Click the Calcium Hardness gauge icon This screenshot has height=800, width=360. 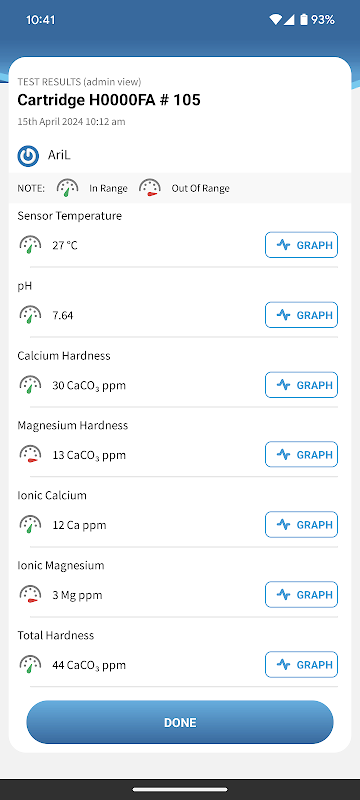click(30, 385)
